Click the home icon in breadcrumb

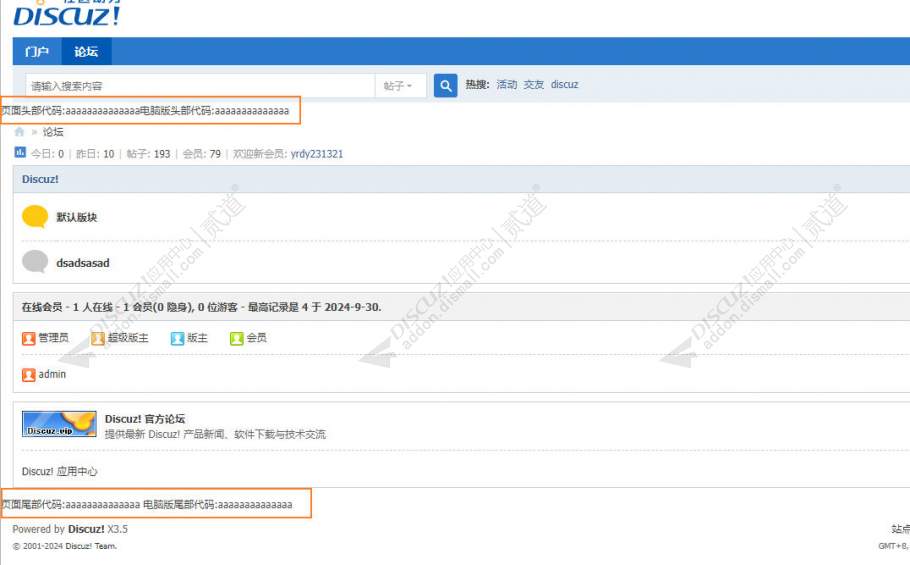(19, 132)
